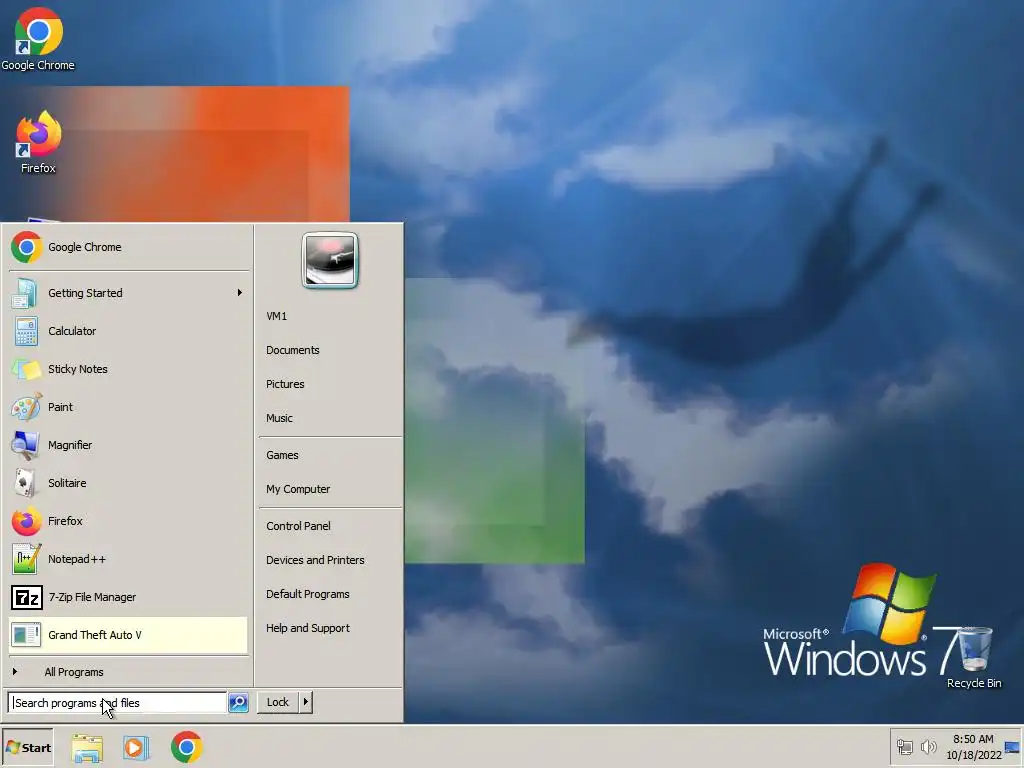Open Google Chrome icon in Start menu
This screenshot has width=1024, height=768.
(26, 247)
